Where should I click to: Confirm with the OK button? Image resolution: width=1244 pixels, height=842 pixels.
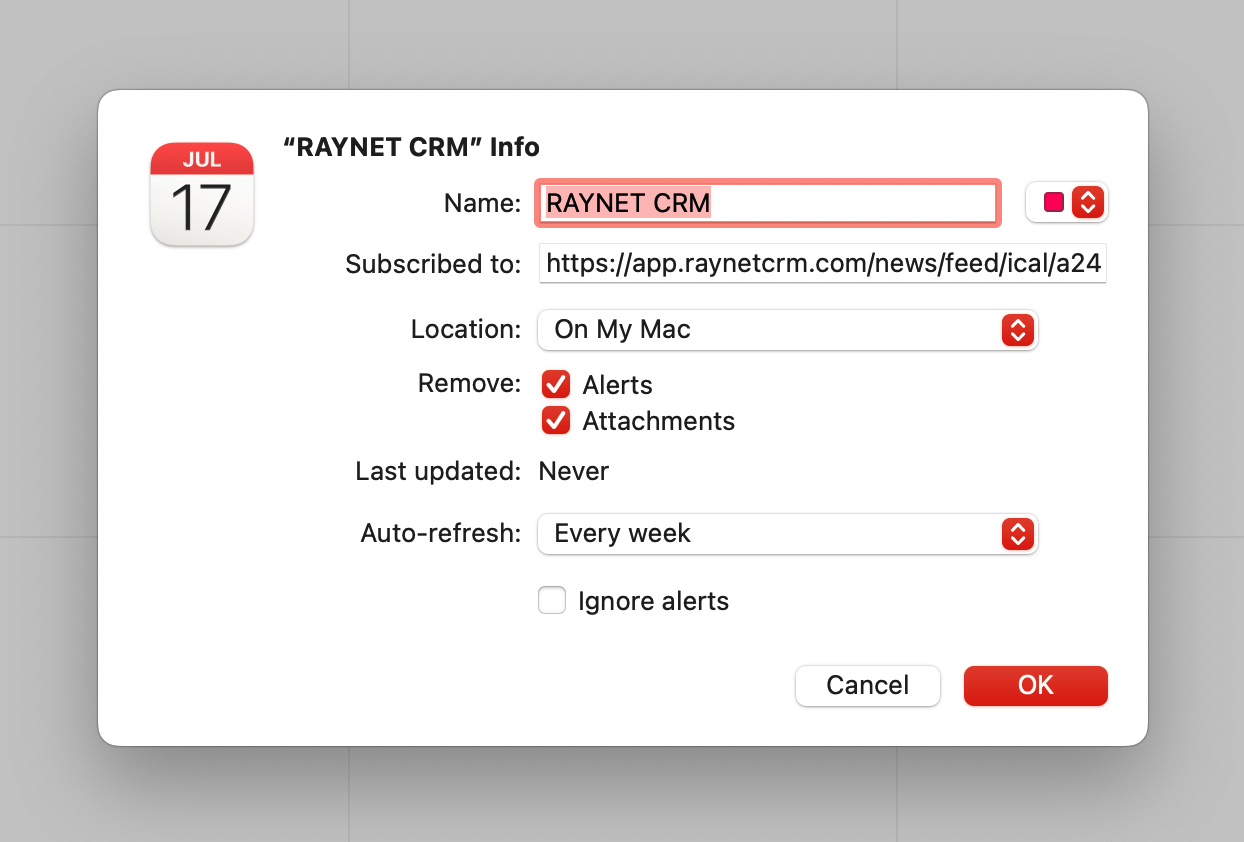point(1036,686)
